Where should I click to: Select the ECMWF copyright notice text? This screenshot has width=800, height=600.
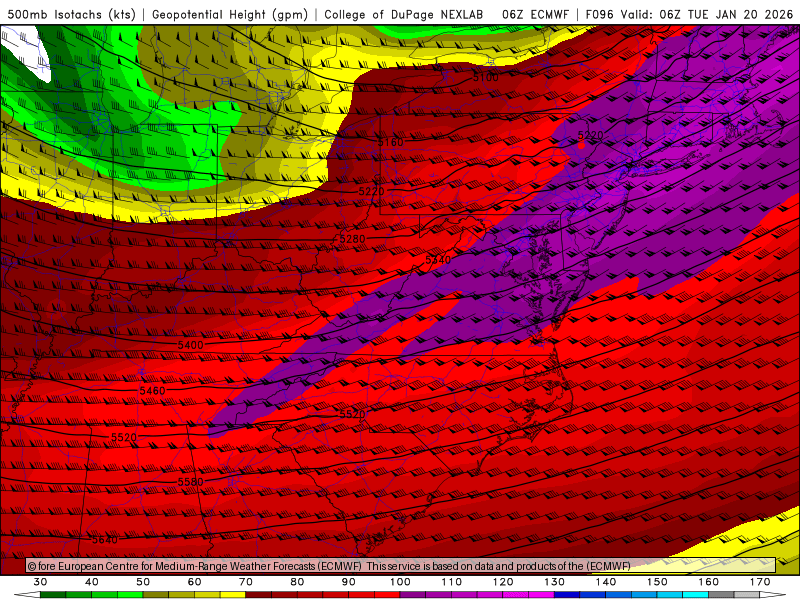pos(329,566)
